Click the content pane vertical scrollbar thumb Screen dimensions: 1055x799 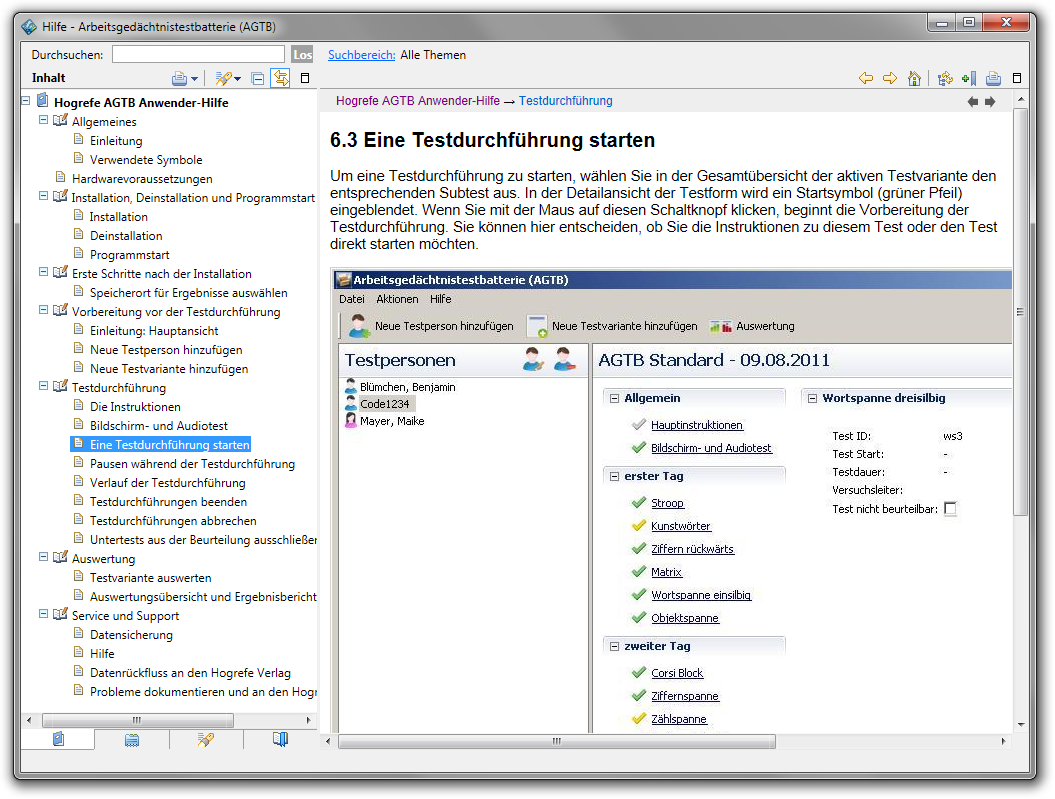(1021, 311)
